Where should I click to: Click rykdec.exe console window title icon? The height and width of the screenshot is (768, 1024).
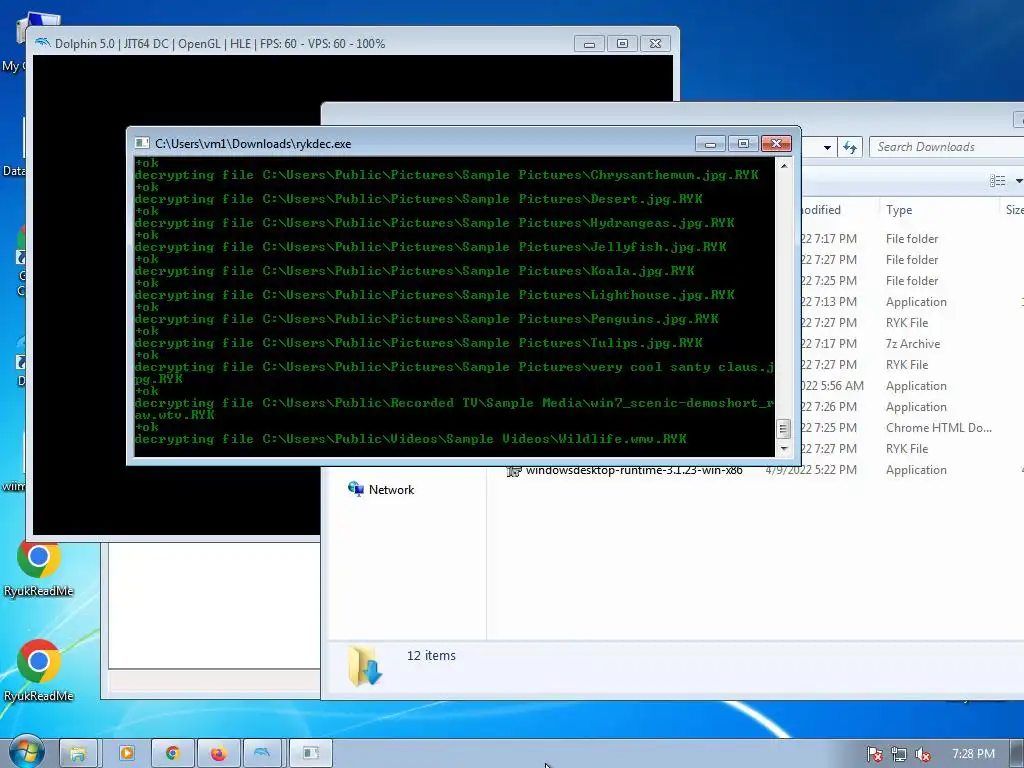pos(142,143)
